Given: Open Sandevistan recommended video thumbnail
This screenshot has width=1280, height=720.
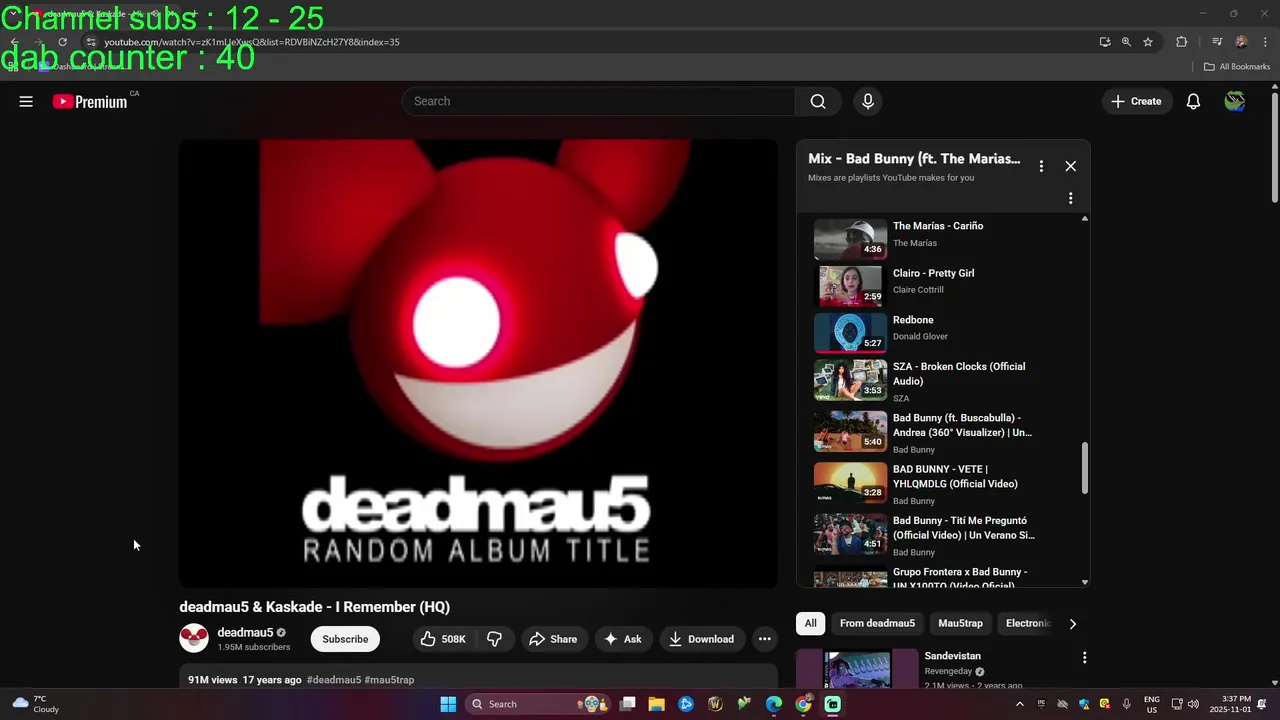Looking at the screenshot, I should [x=857, y=668].
